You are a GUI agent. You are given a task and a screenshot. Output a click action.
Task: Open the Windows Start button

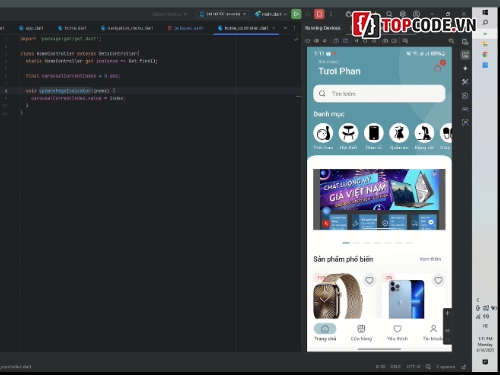click(485, 12)
